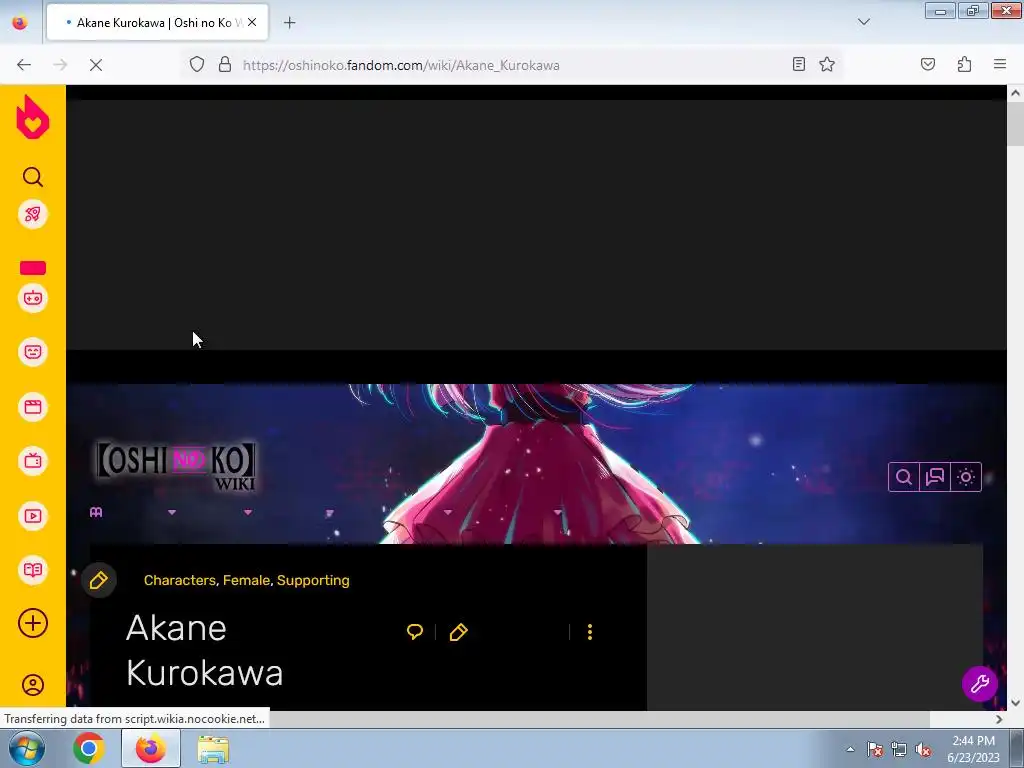Click the horizontal scrollbar right arrow

coord(999,719)
